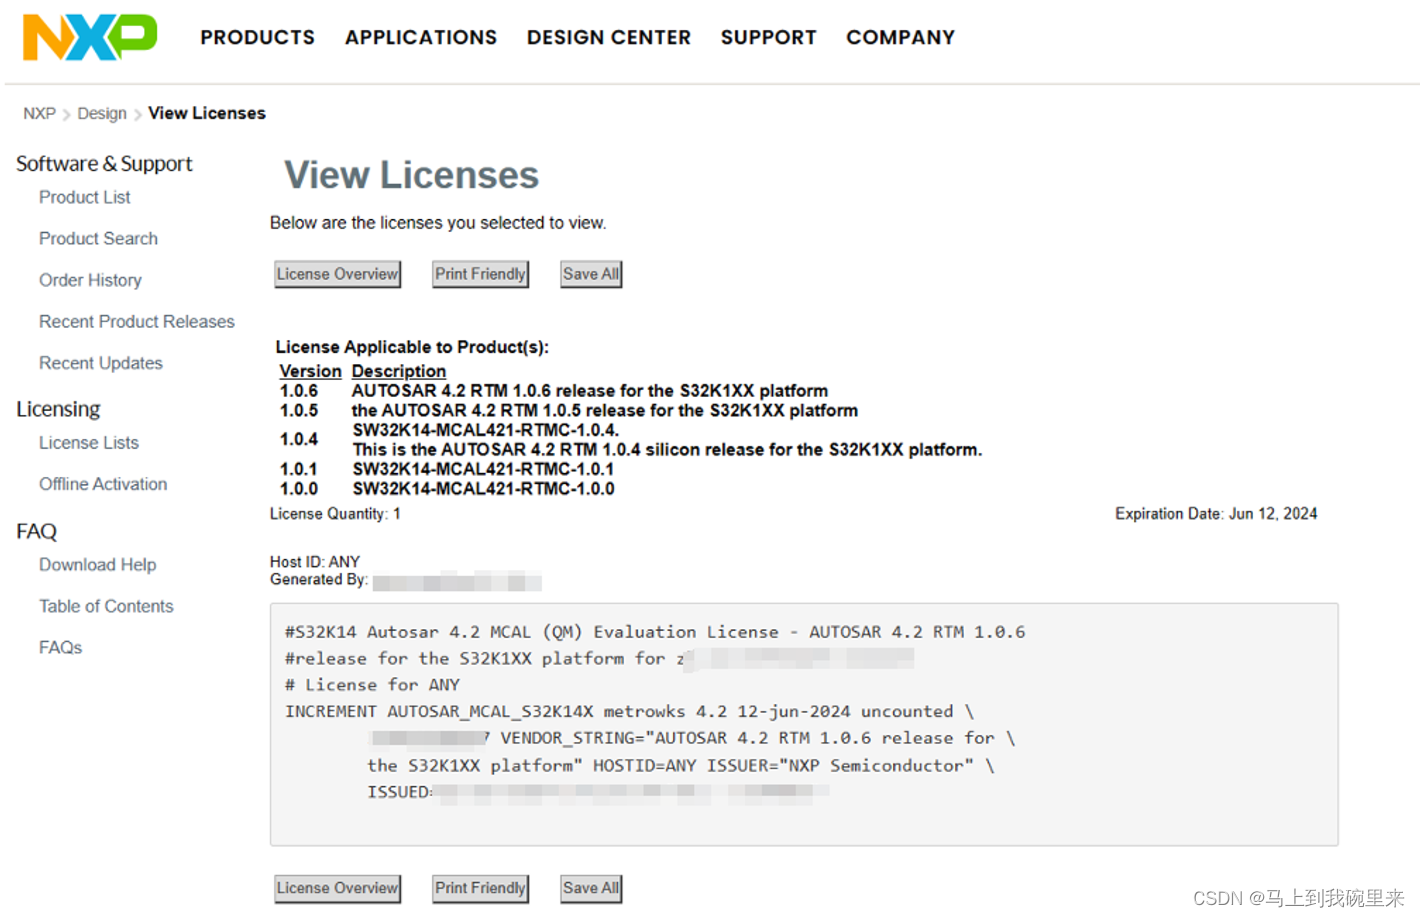
Task: Click SW32K14-MCAL421-RTMC-1.0.1 description
Action: [x=483, y=469]
